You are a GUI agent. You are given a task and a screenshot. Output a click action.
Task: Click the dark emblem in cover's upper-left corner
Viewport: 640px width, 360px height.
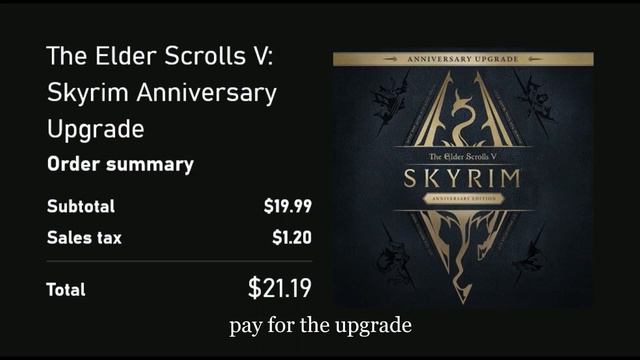pos(389,100)
